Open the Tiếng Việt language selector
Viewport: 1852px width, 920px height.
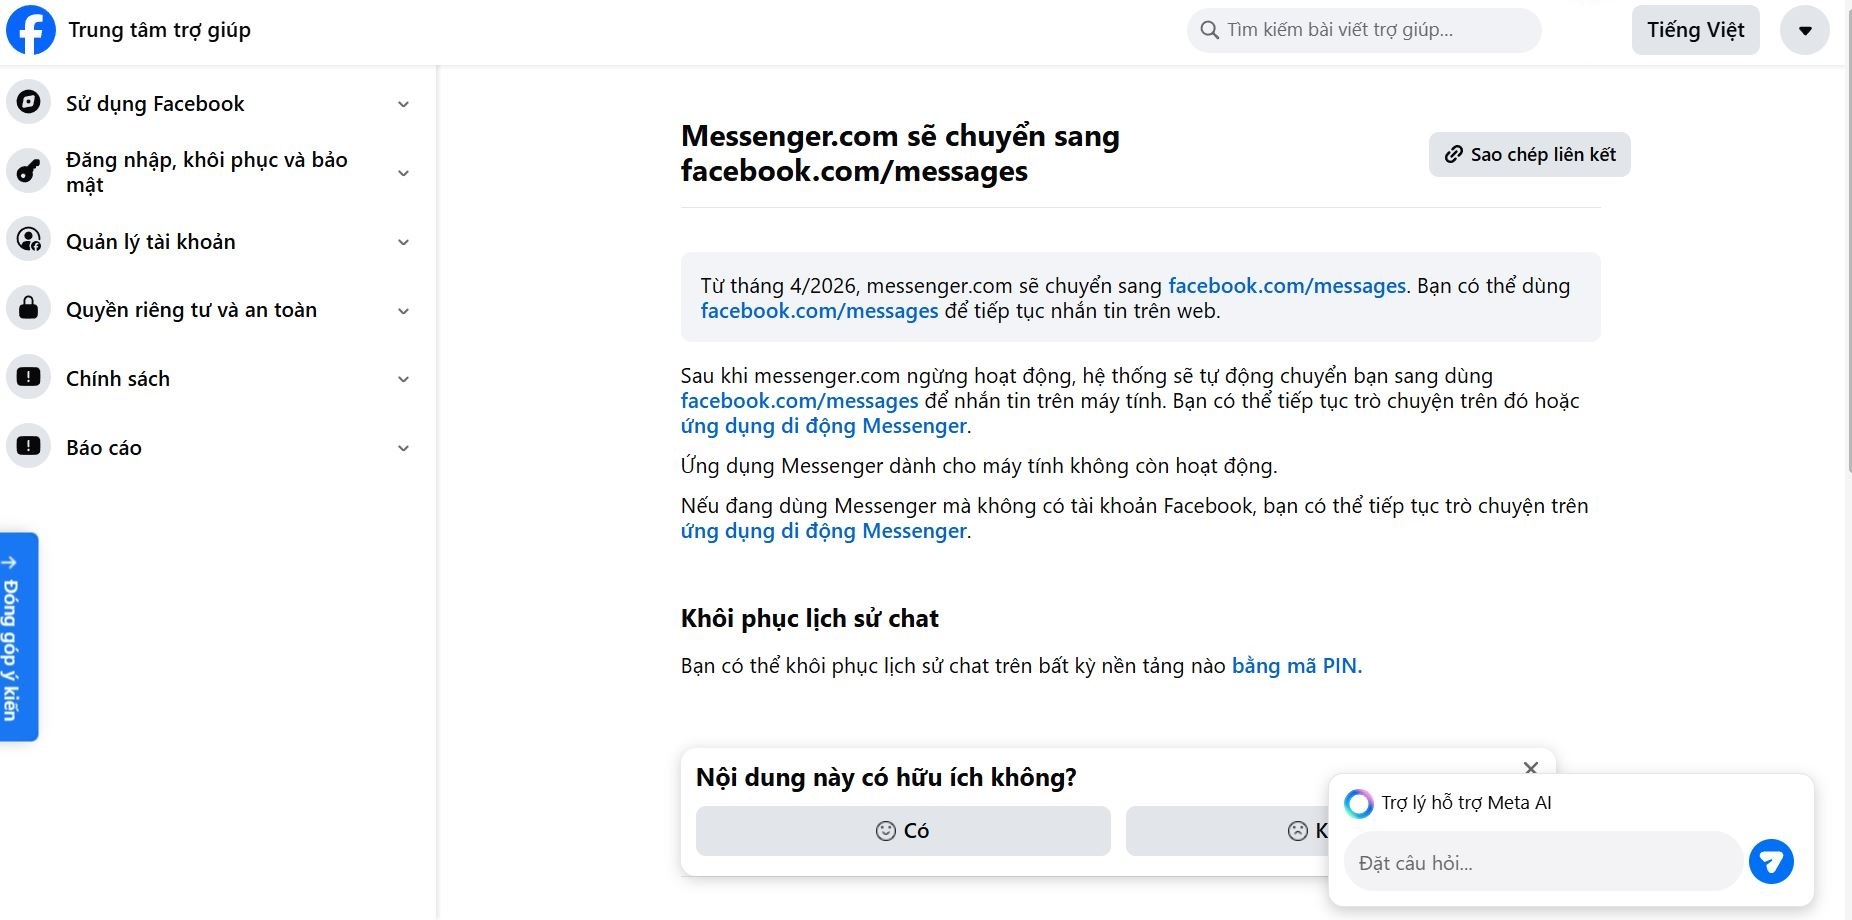[1695, 30]
